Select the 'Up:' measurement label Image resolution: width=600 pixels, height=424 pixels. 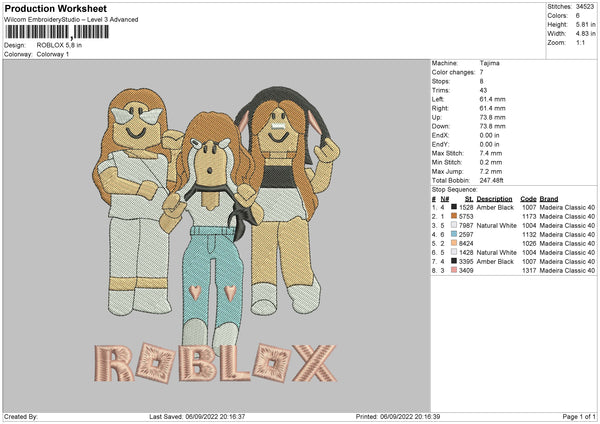(437, 117)
